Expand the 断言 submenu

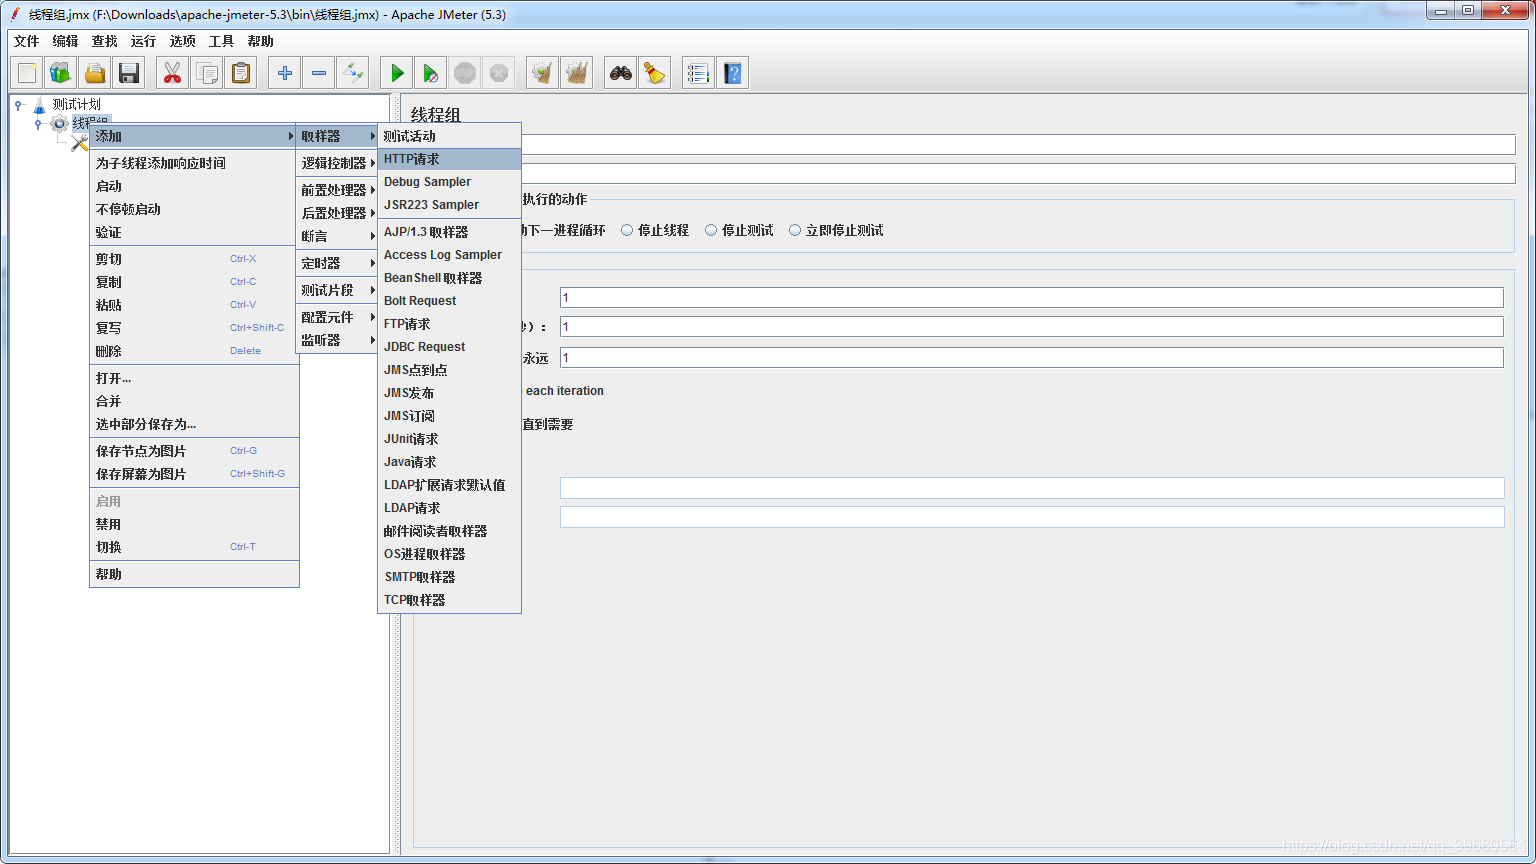(x=337, y=236)
